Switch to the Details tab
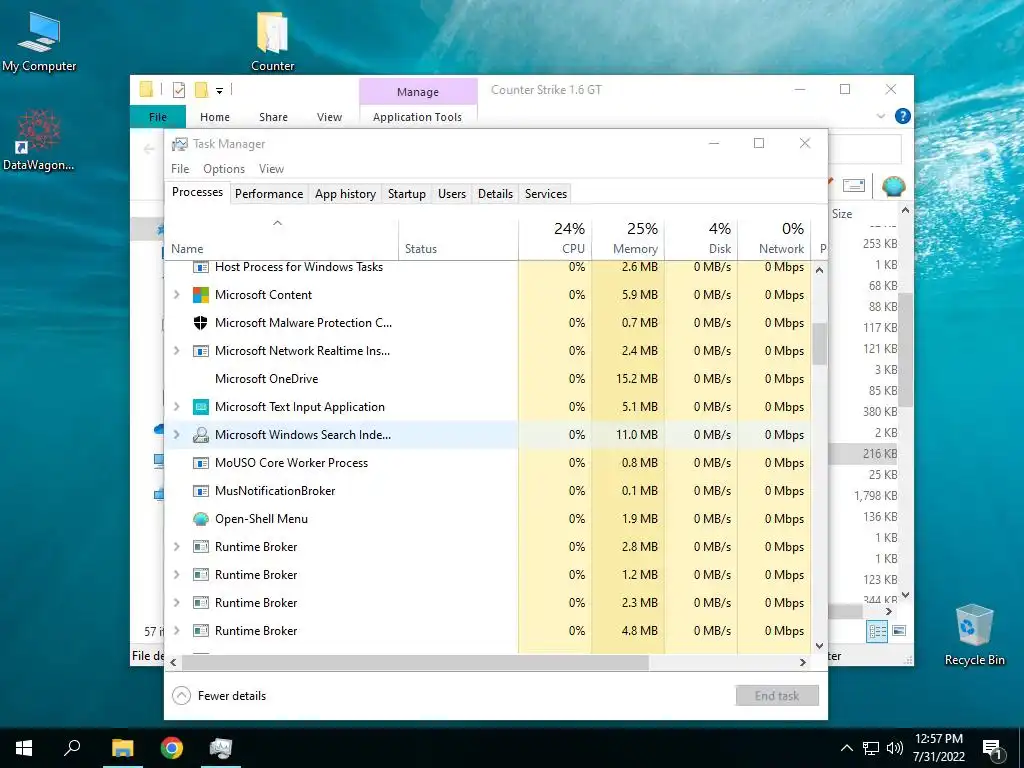The width and height of the screenshot is (1024, 768). tap(495, 194)
